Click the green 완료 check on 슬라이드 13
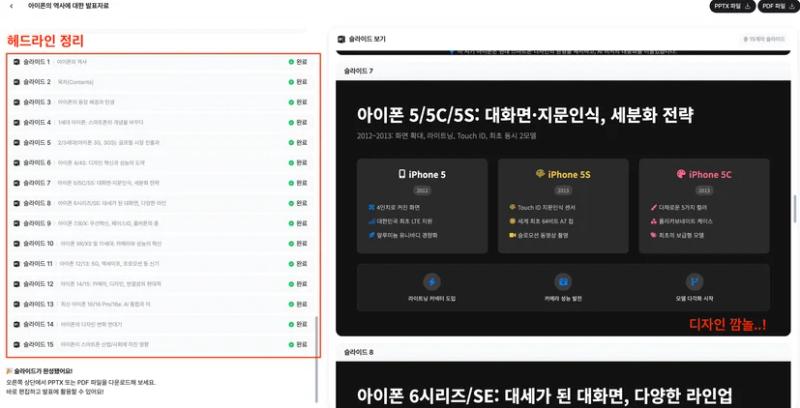Viewport: 800px width, 408px height. [x=291, y=304]
